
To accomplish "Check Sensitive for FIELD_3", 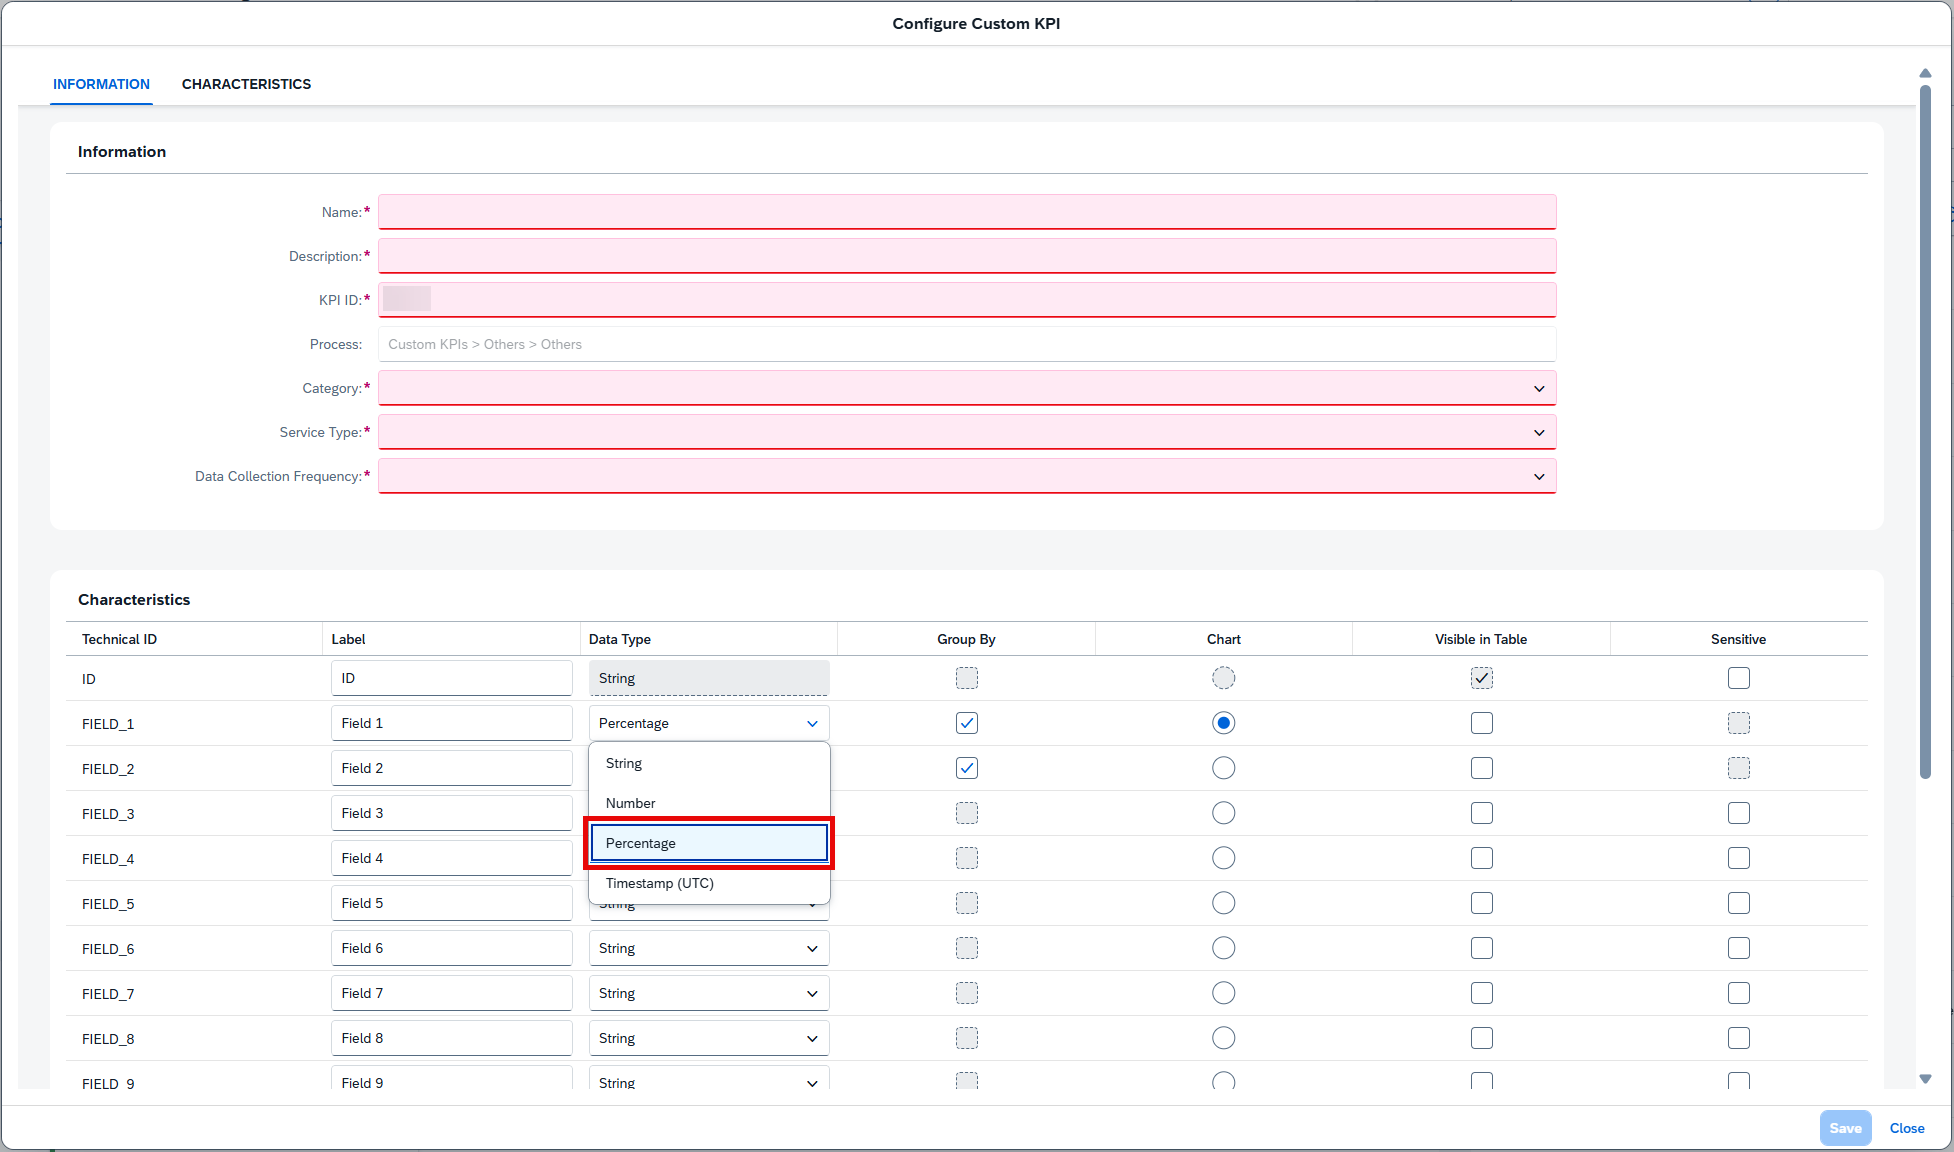I will (x=1739, y=813).
